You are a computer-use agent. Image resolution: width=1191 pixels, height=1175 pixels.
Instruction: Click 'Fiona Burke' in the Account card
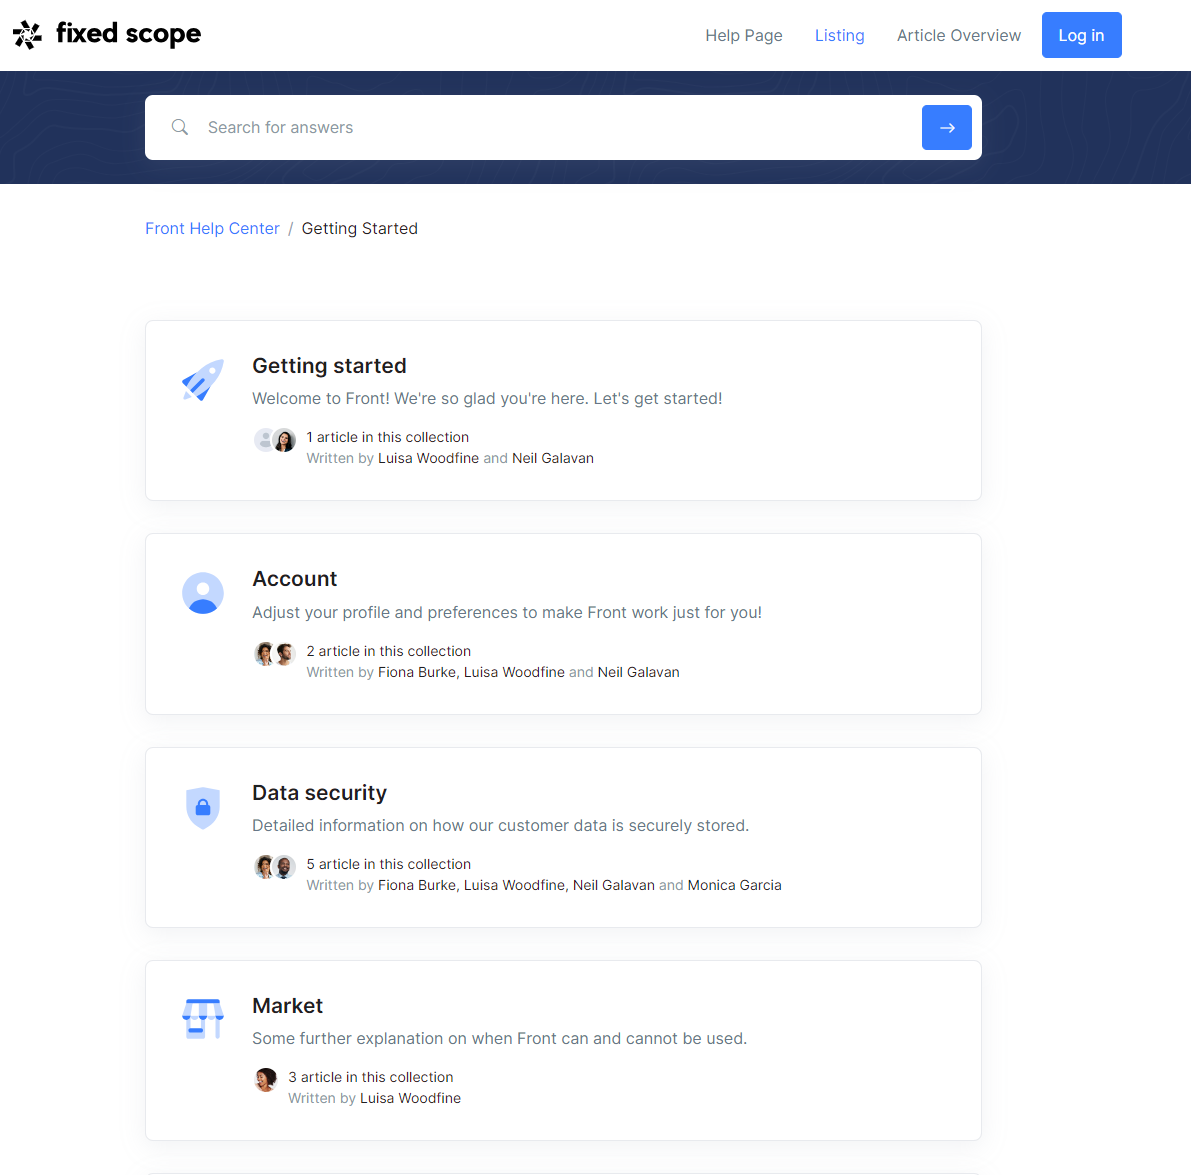(x=417, y=673)
